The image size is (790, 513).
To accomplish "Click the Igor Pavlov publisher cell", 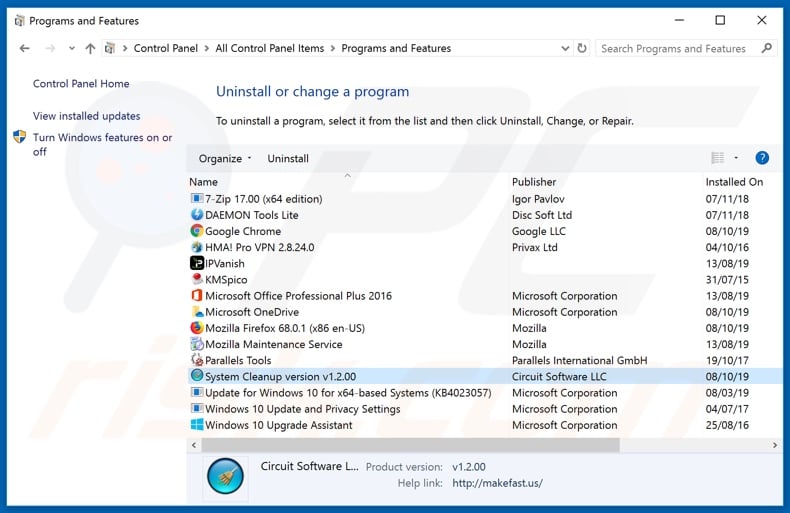I will [538, 199].
